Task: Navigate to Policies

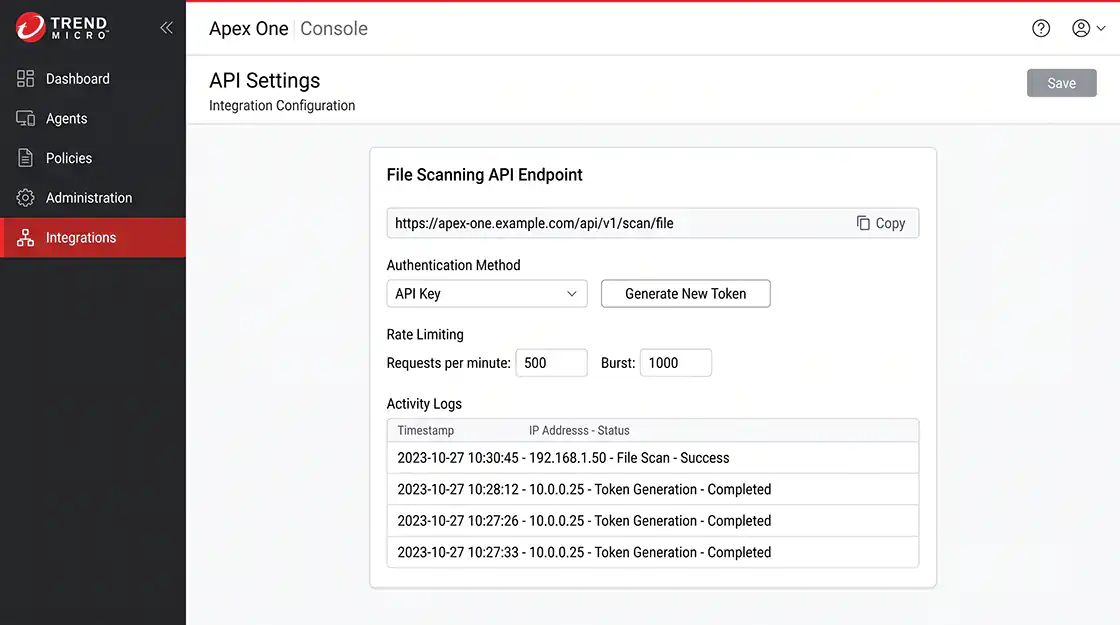Action: point(93,158)
